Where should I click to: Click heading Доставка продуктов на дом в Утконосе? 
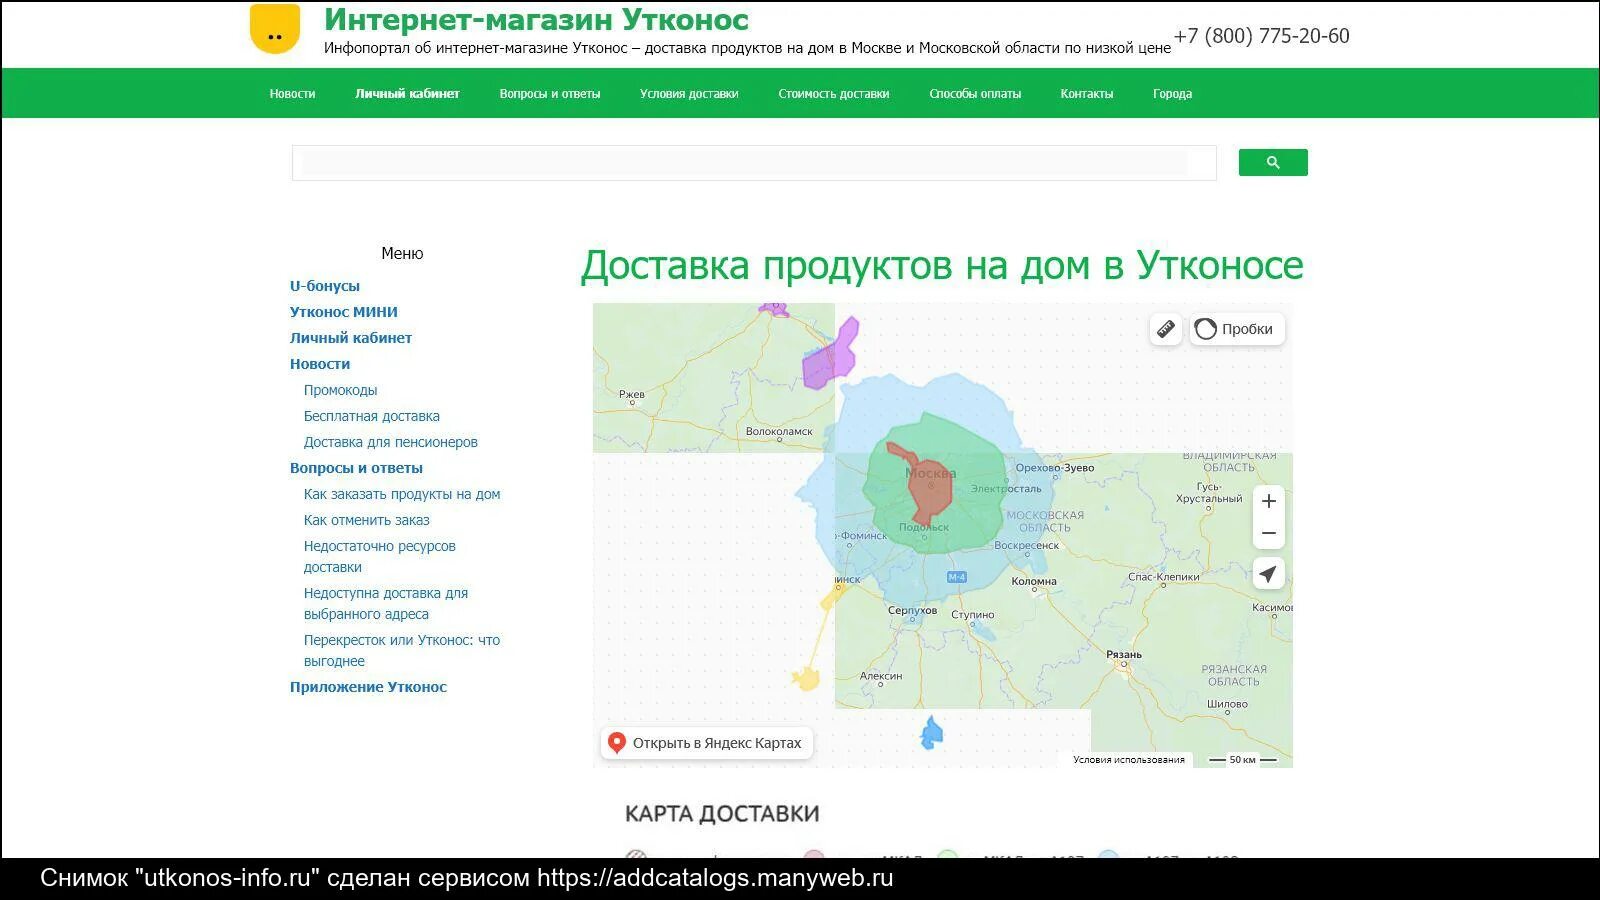coord(942,266)
